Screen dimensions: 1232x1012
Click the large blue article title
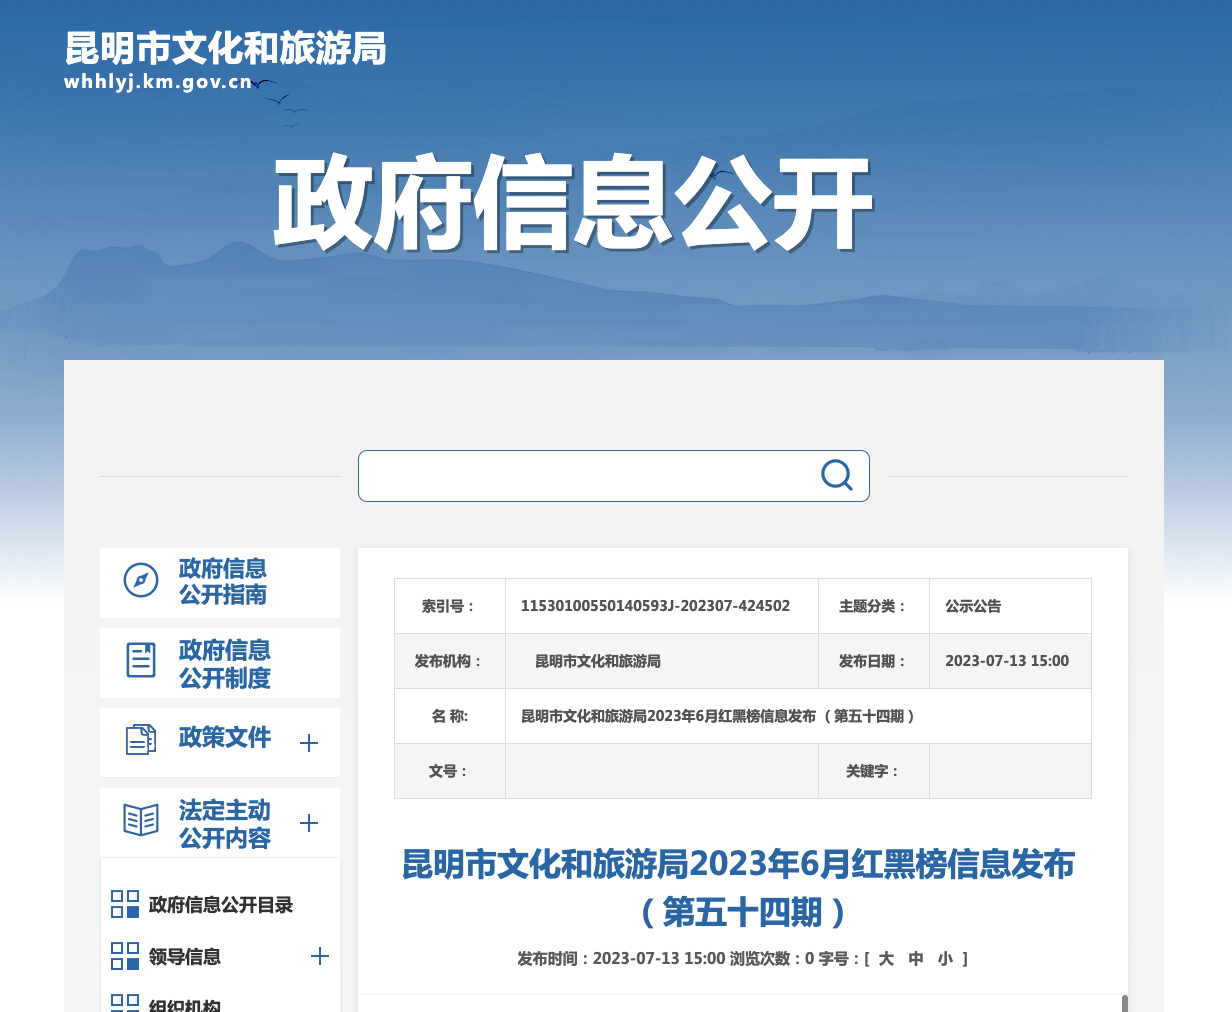point(739,887)
